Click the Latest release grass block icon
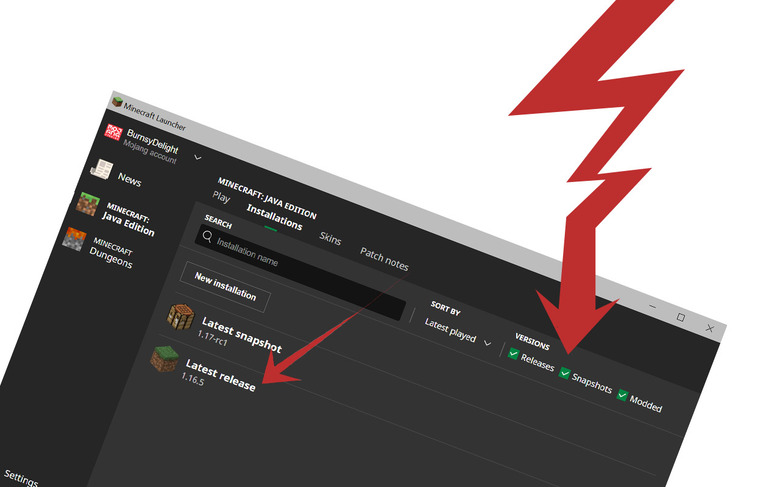Image resolution: width=780 pixels, height=487 pixels. [165, 359]
